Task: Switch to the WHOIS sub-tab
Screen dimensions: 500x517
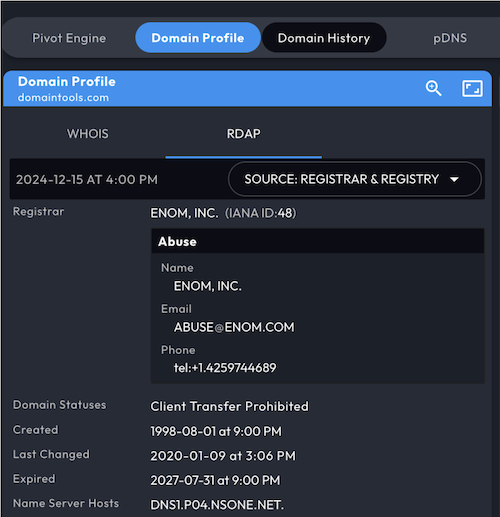Action: [x=88, y=134]
